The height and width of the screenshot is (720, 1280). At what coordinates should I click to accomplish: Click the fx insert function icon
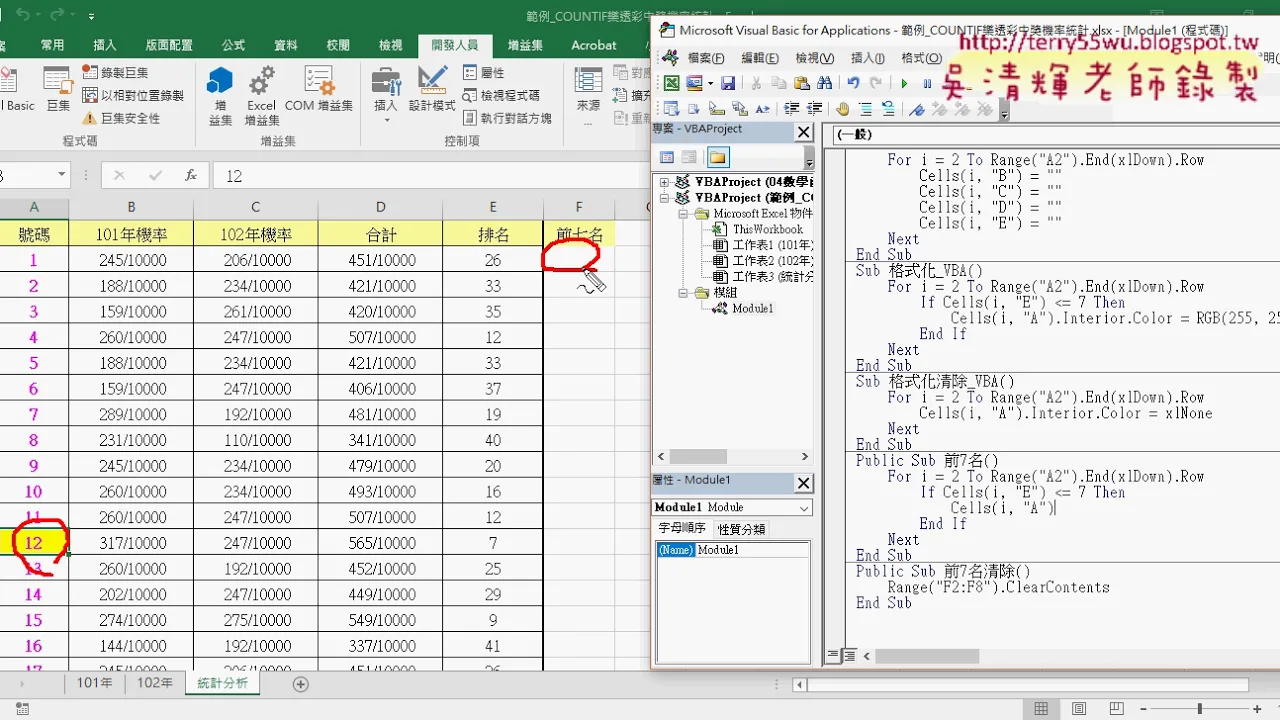191,175
